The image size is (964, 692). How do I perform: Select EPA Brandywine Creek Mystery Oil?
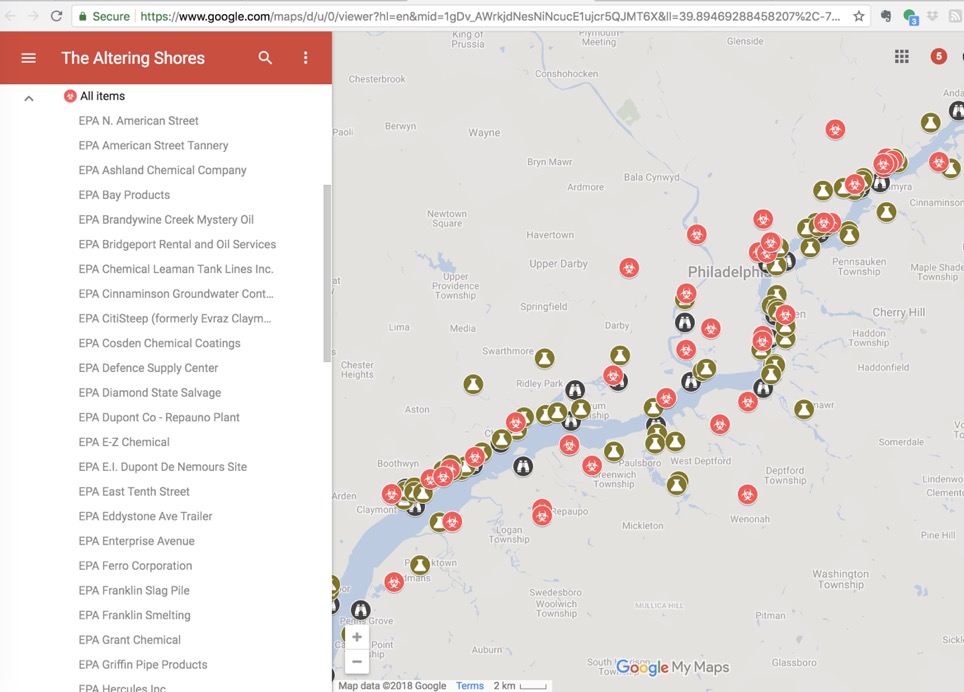166,219
